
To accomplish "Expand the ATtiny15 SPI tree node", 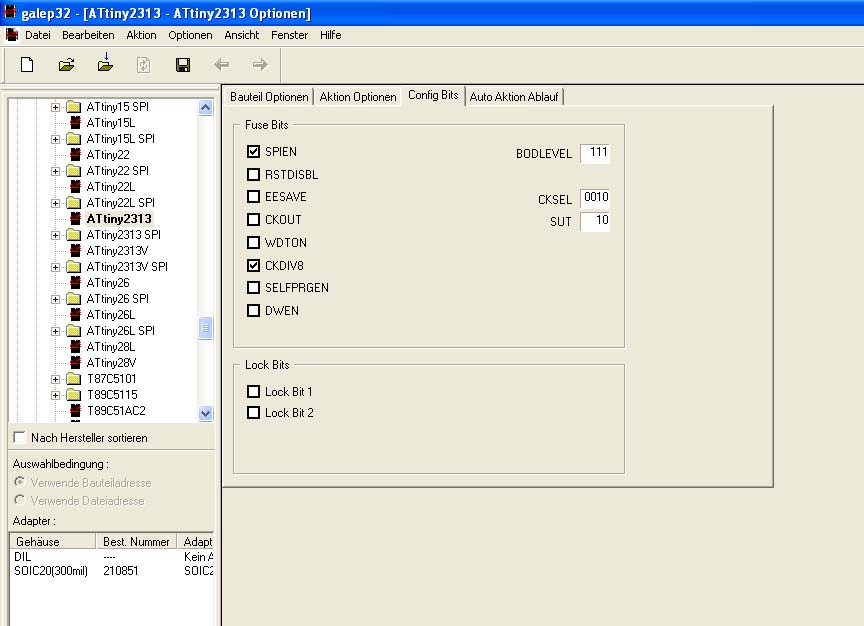I will point(56,107).
